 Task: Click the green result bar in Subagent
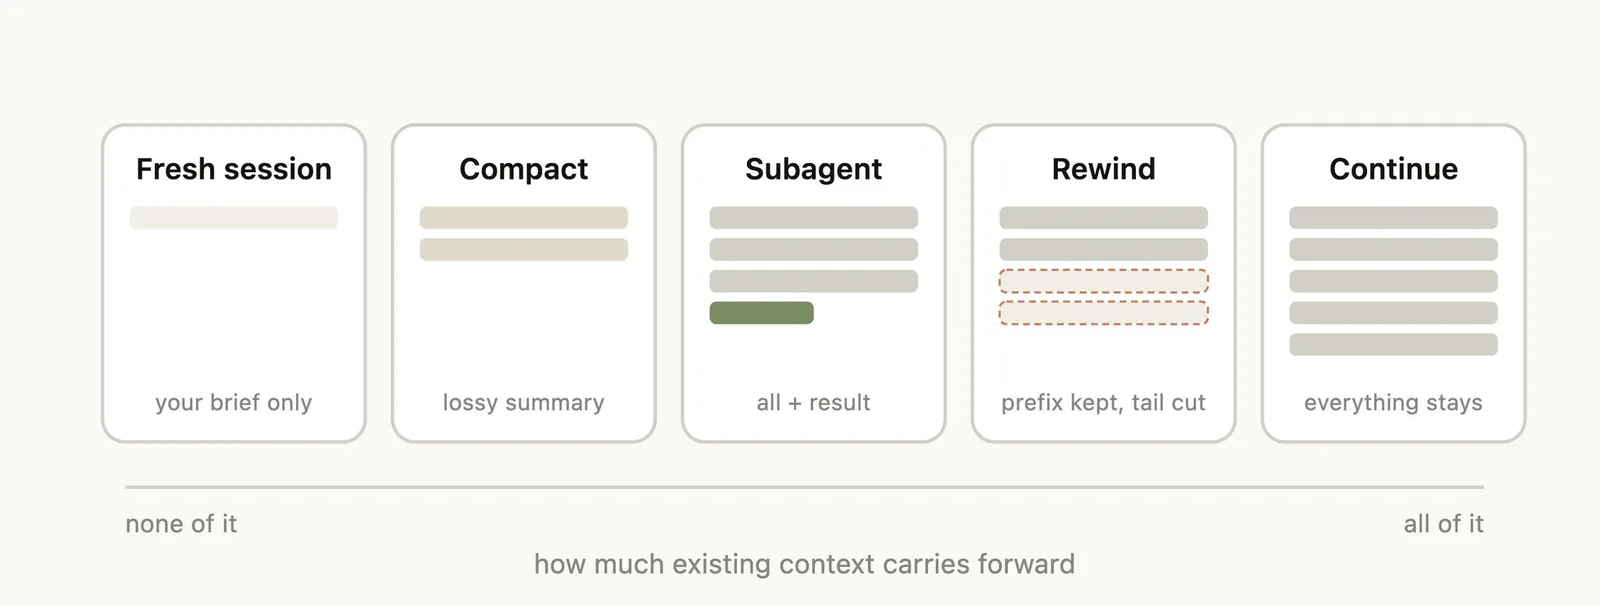(x=761, y=313)
